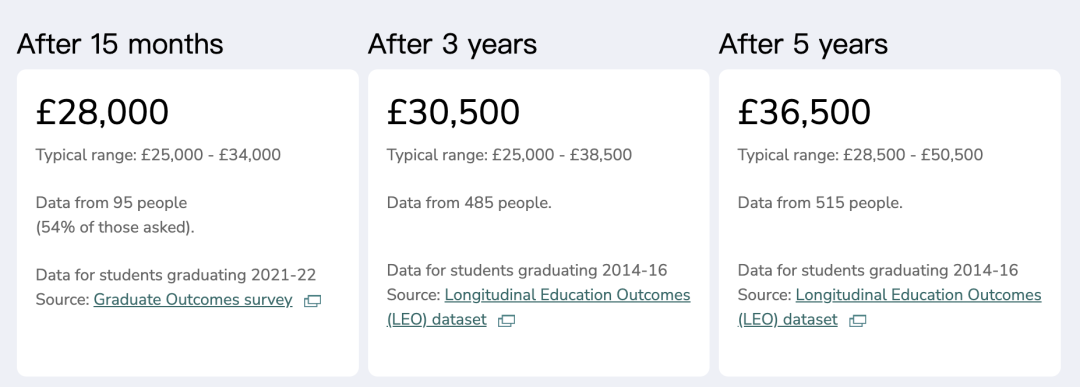Select the After 5 years heading
The width and height of the screenshot is (1080, 387).
(x=804, y=44)
